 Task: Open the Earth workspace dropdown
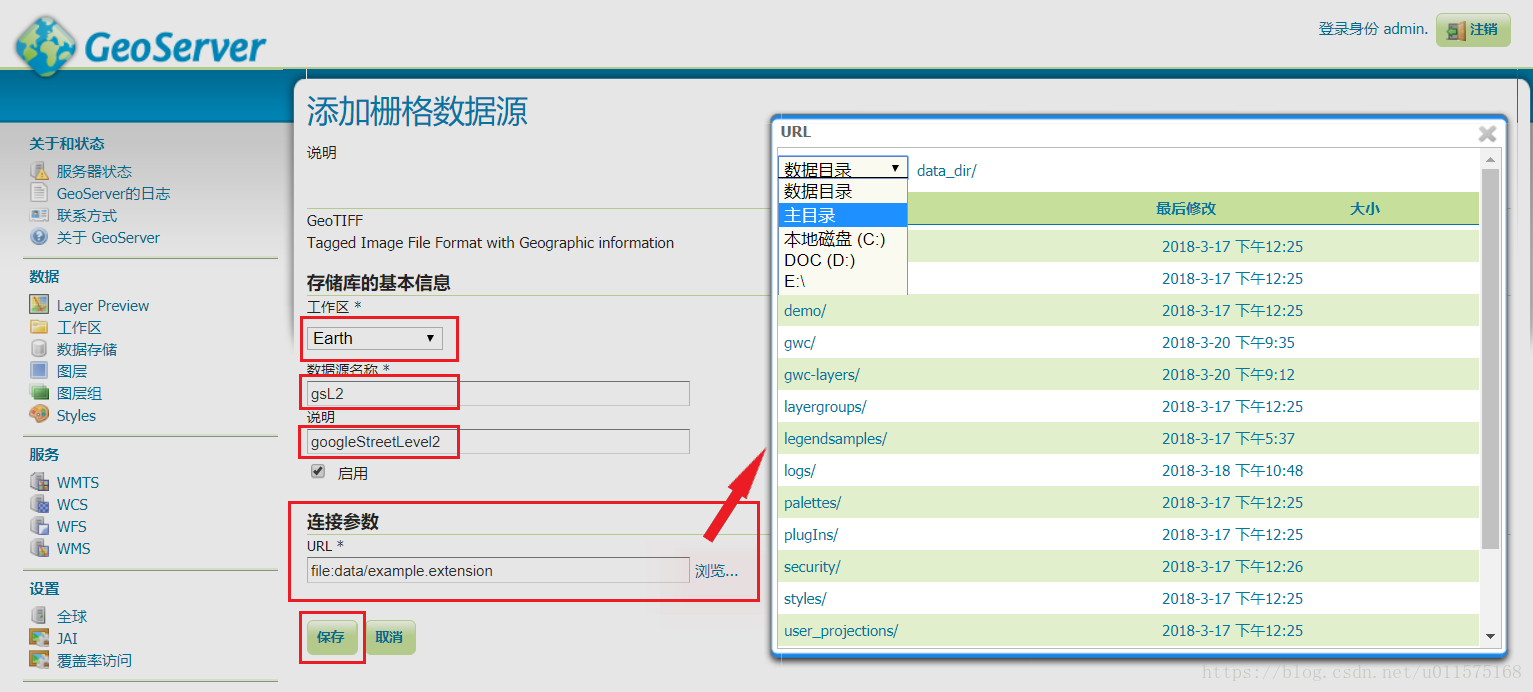pos(375,338)
